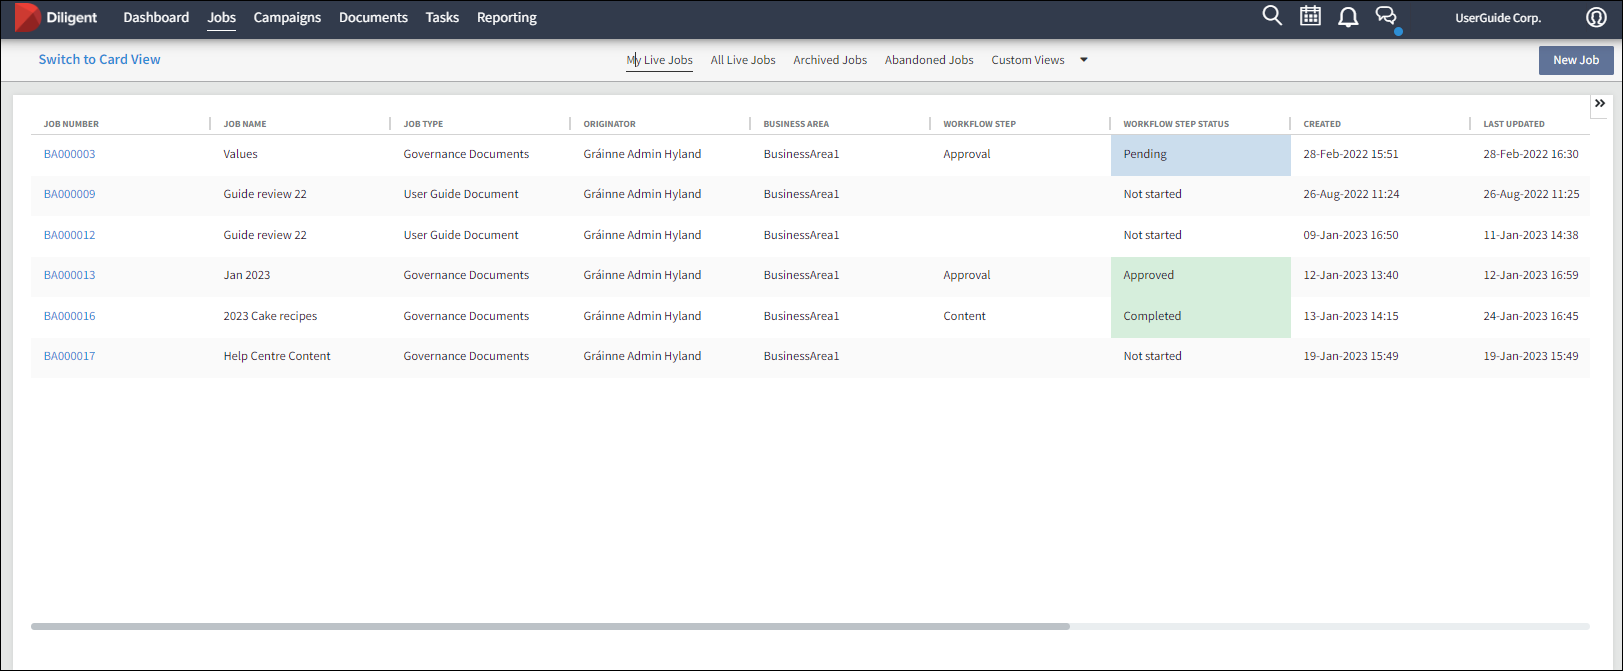
Task: Switch to the All Live Jobs tab
Action: (x=742, y=60)
